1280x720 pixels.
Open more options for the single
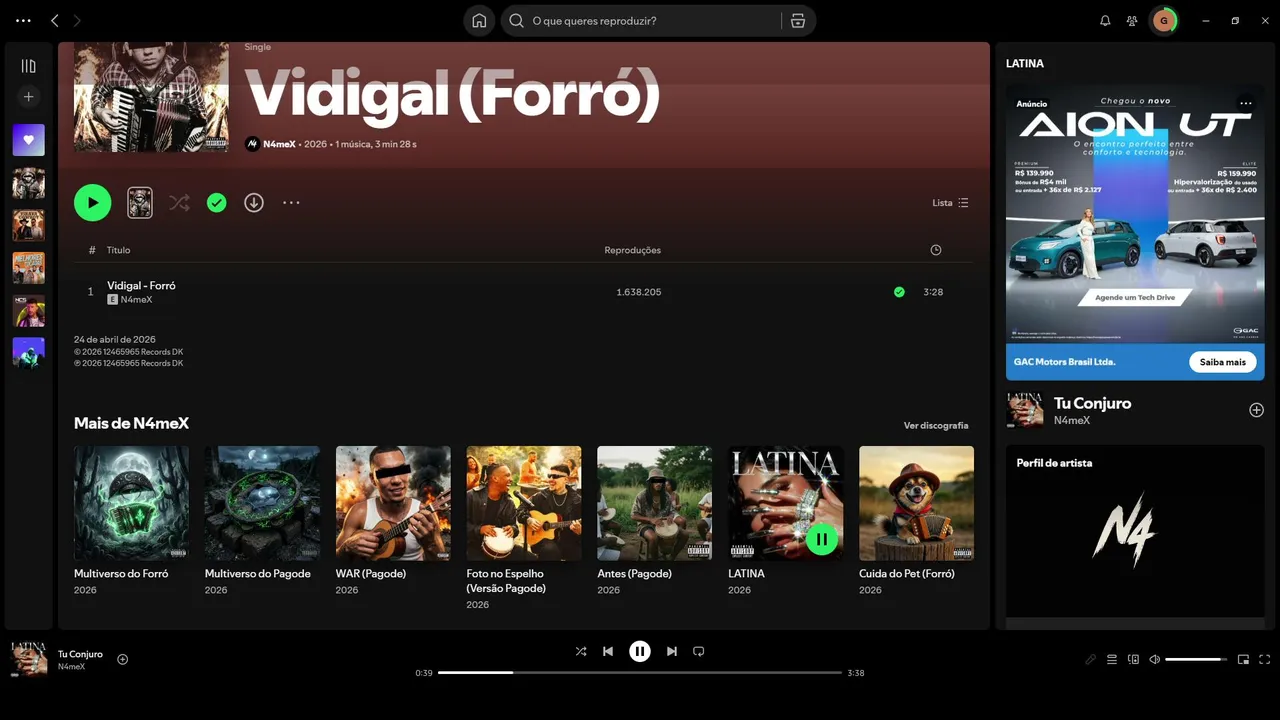click(291, 203)
